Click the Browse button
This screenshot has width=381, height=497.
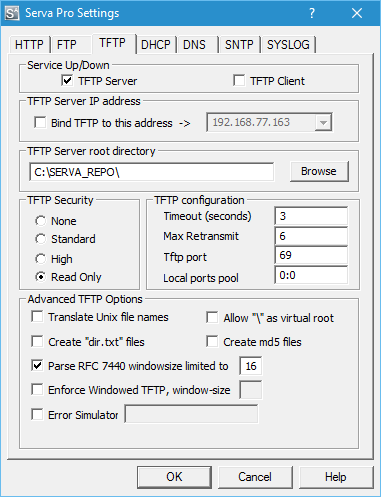[x=319, y=171]
